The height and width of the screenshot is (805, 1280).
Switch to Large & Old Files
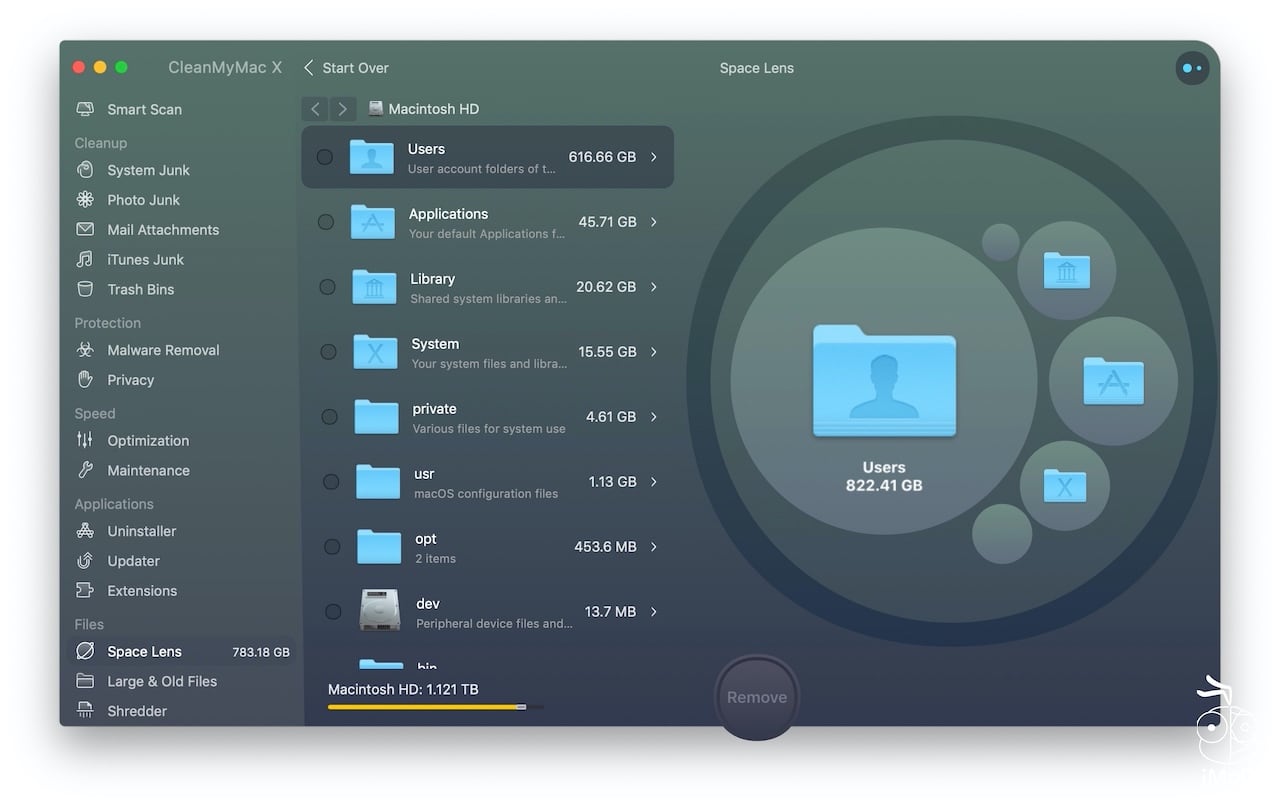pyautogui.click(x=161, y=681)
